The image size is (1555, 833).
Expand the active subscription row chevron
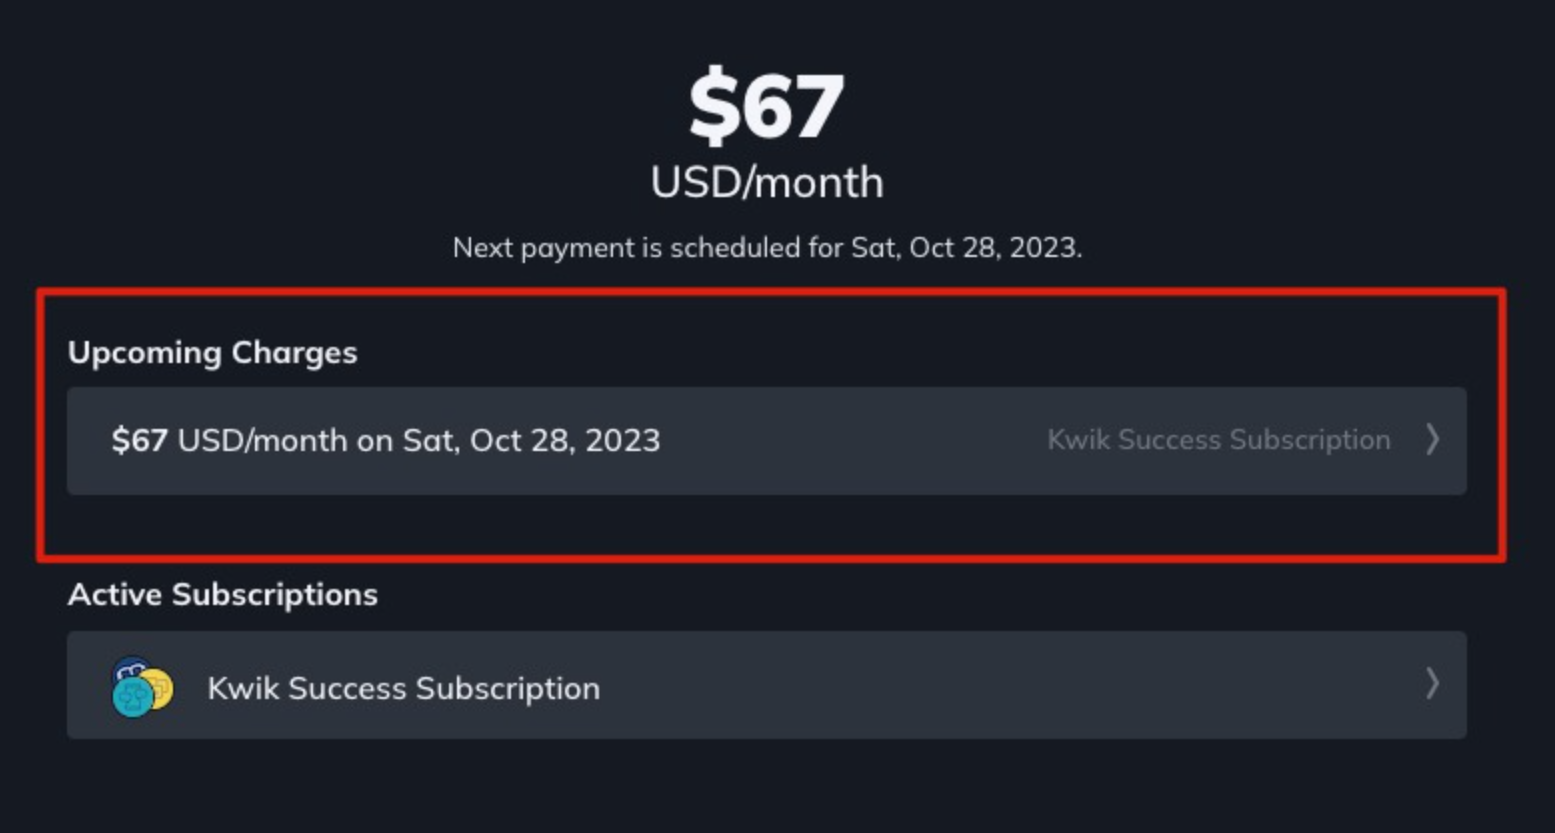[1432, 684]
